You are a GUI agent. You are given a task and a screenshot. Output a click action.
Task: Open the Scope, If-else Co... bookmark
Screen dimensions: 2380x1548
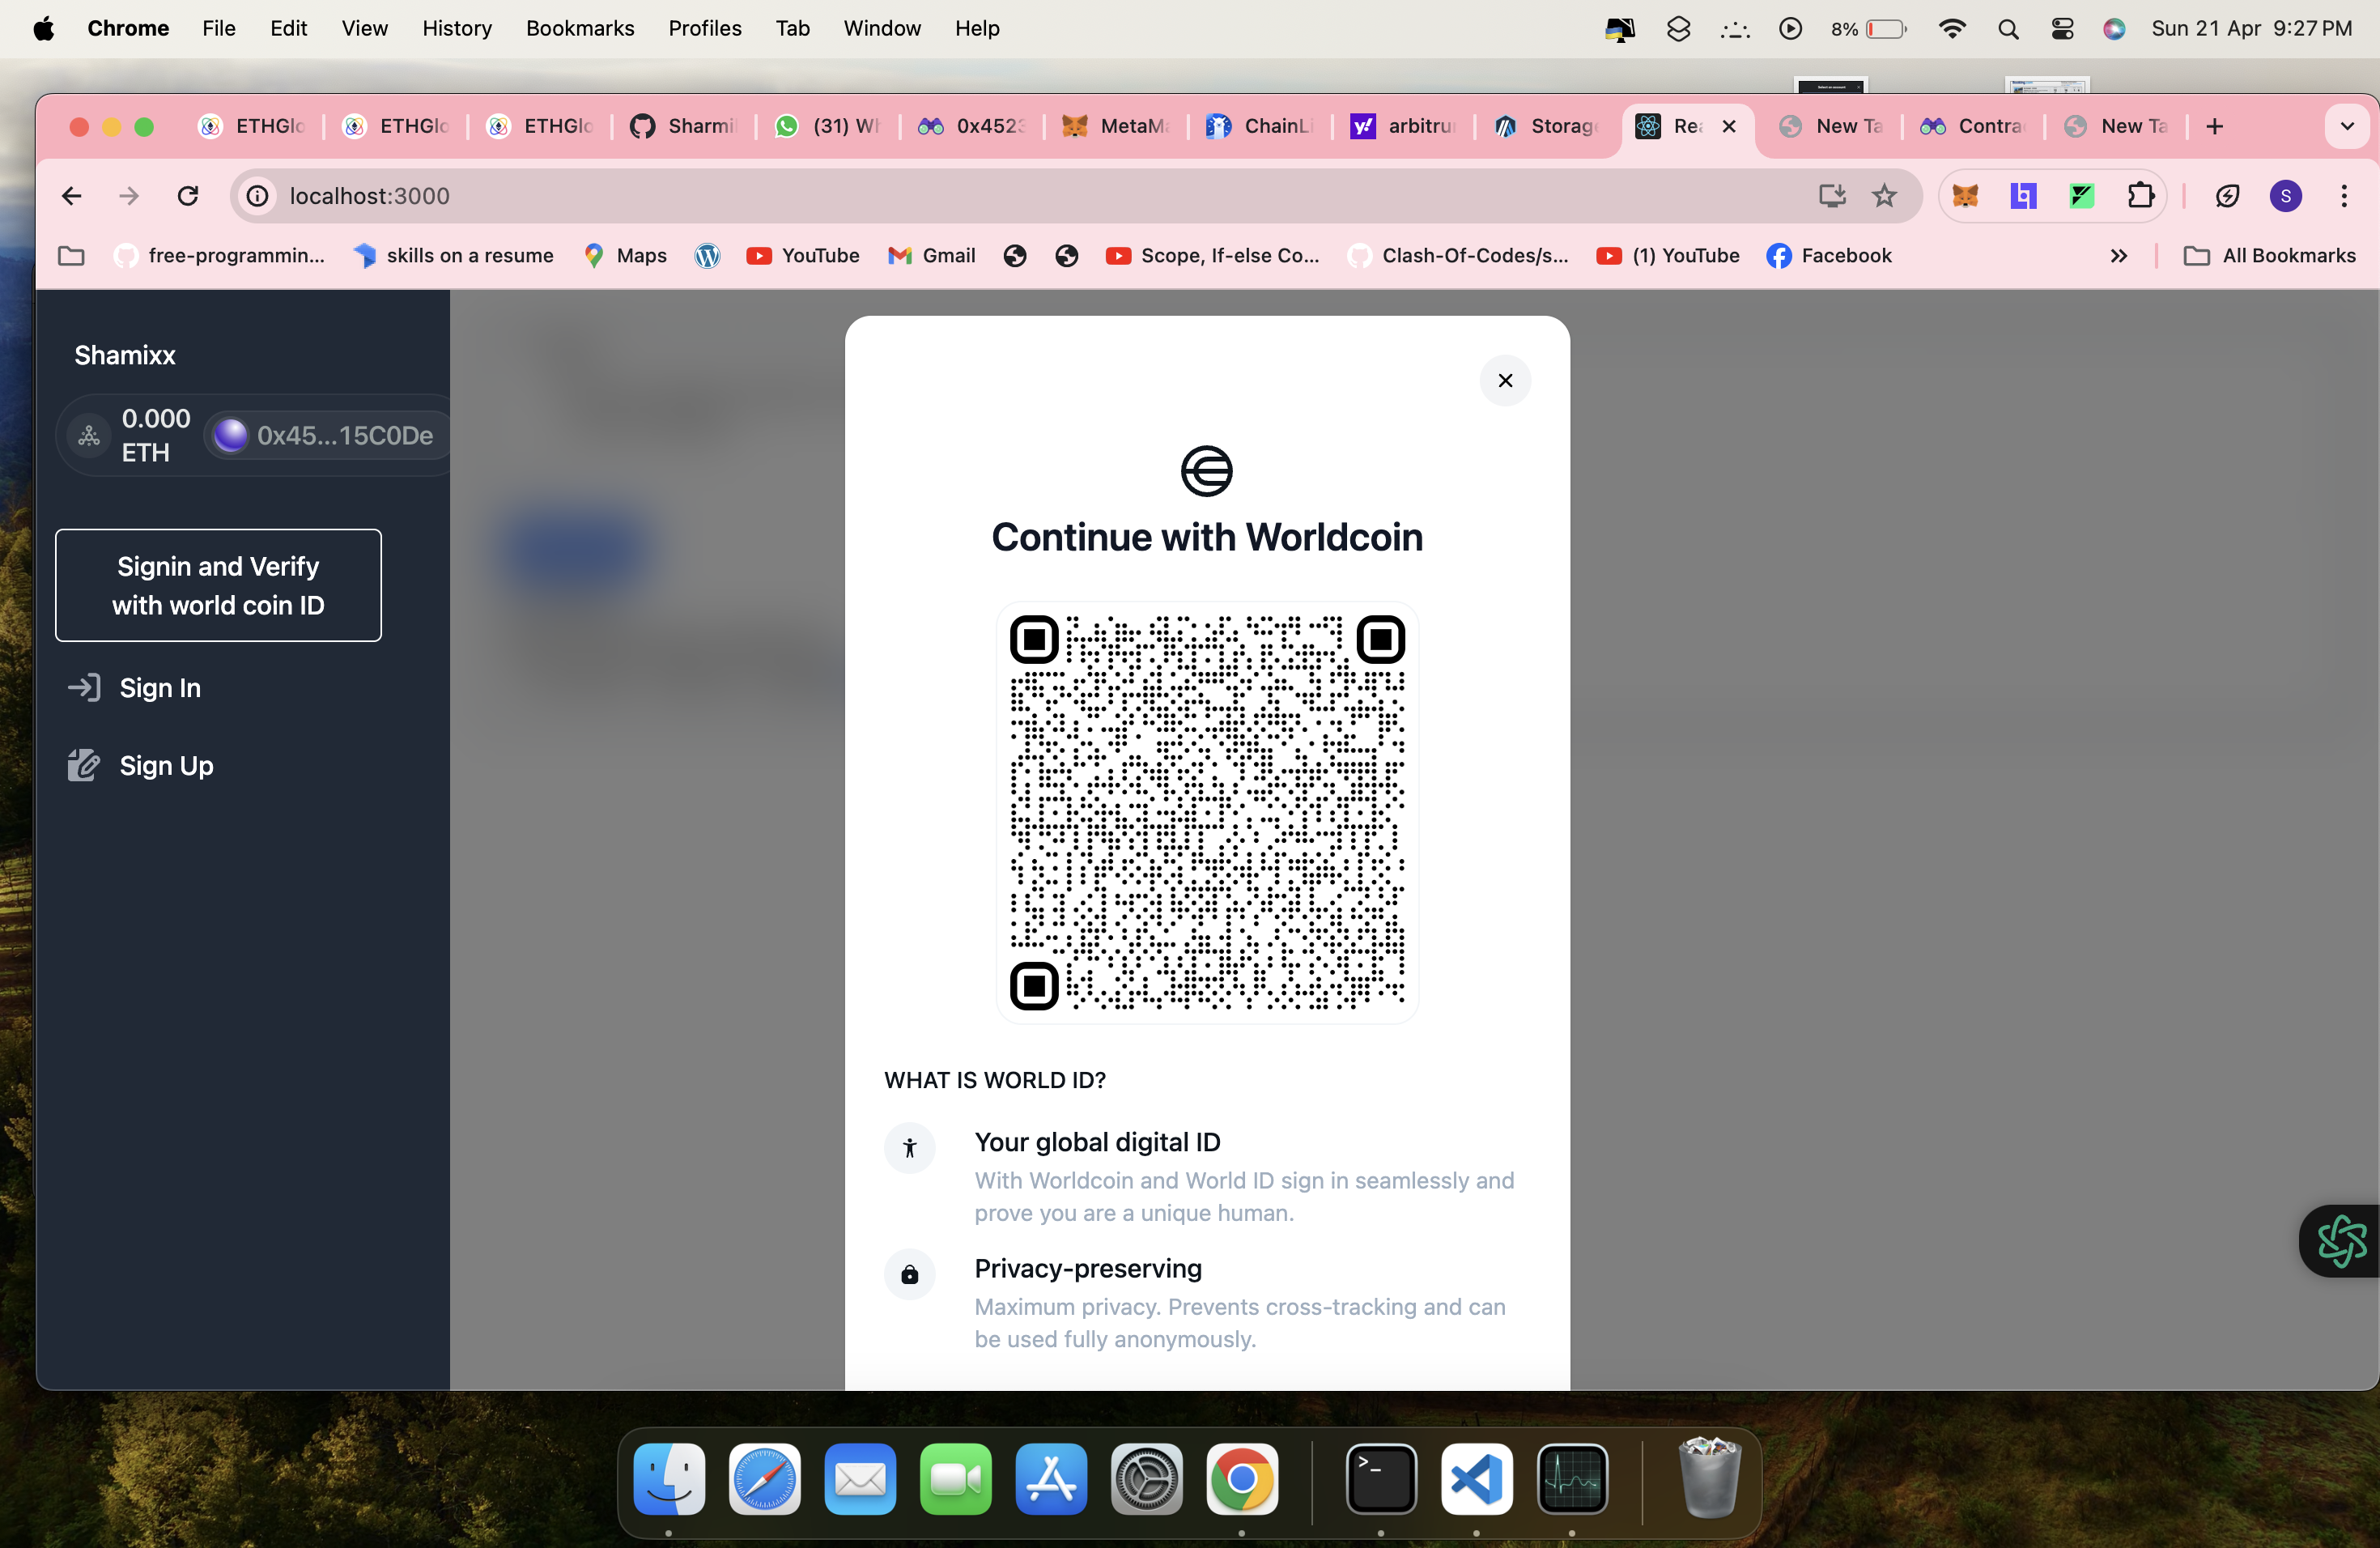[1213, 256]
